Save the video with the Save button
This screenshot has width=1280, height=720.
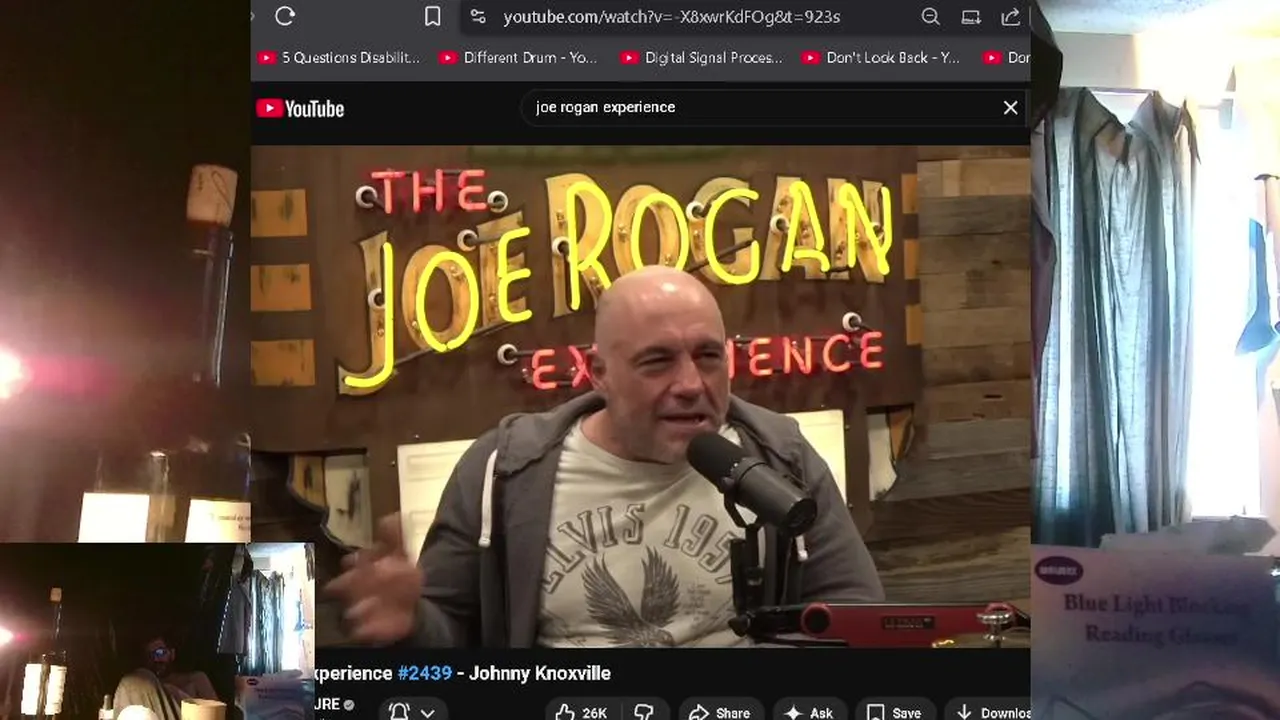click(x=893, y=712)
